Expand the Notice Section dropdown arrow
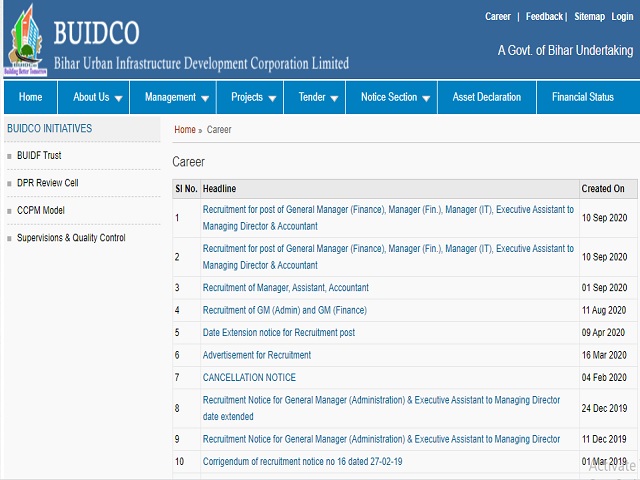The width and height of the screenshot is (640, 480). point(426,98)
